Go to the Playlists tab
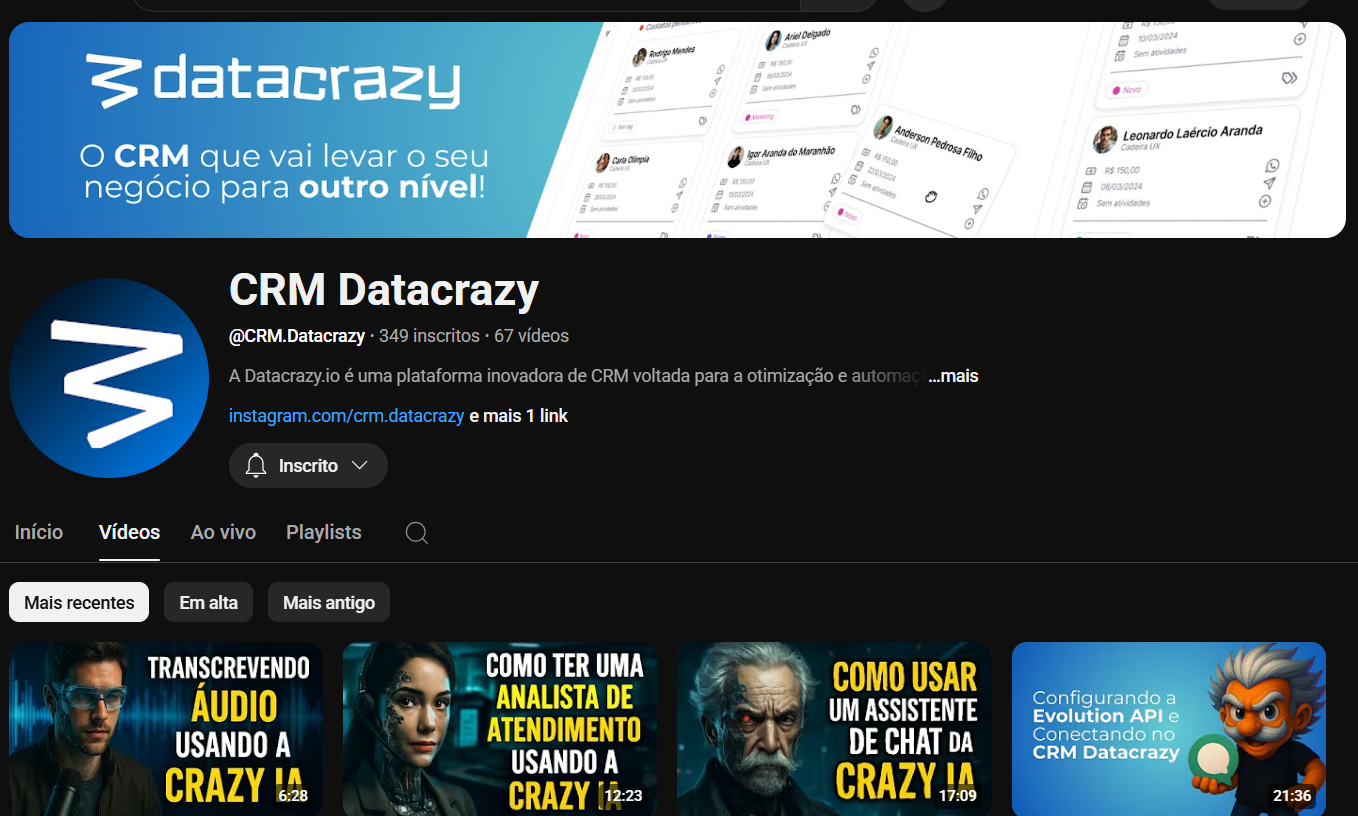This screenshot has height=816, width=1358. coord(324,533)
